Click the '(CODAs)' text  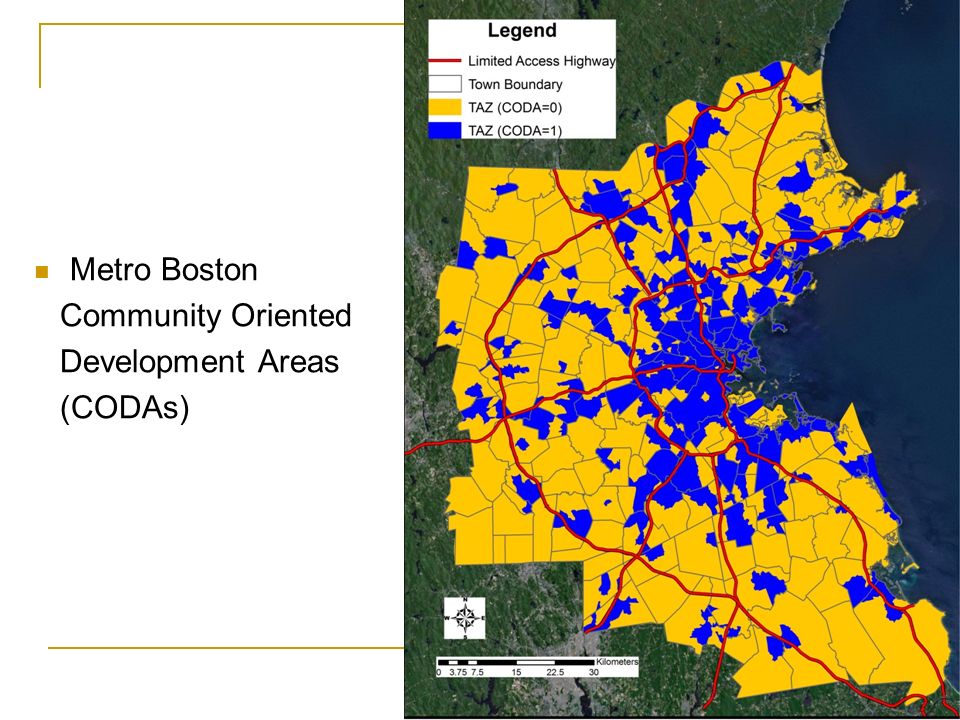[x=124, y=407]
